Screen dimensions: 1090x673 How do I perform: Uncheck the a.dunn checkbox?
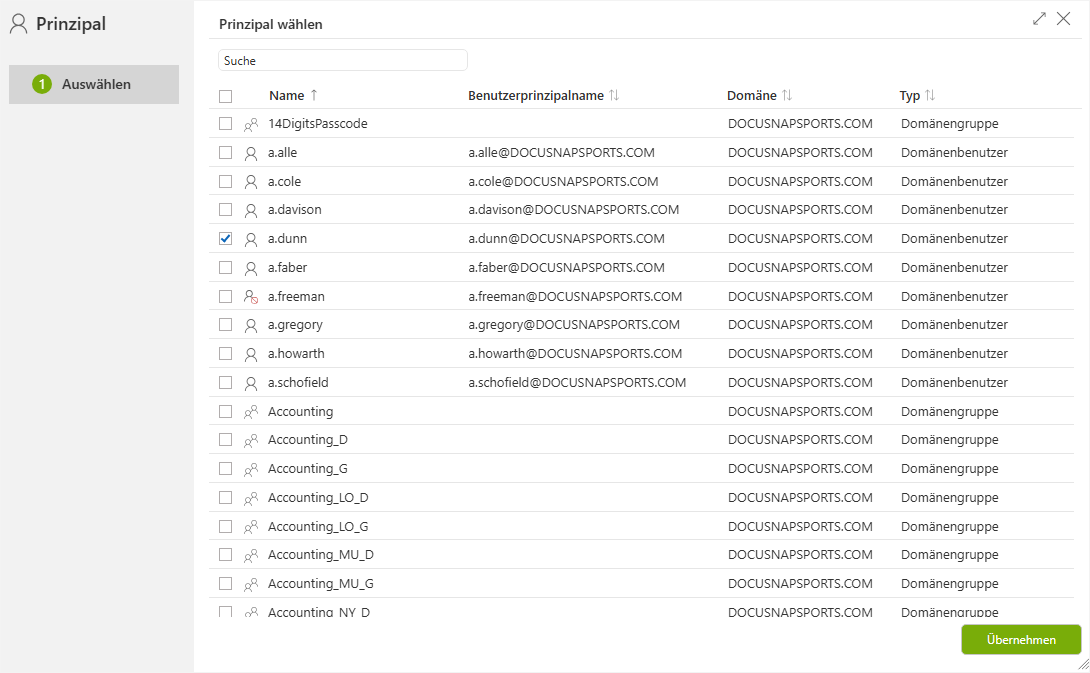[225, 238]
